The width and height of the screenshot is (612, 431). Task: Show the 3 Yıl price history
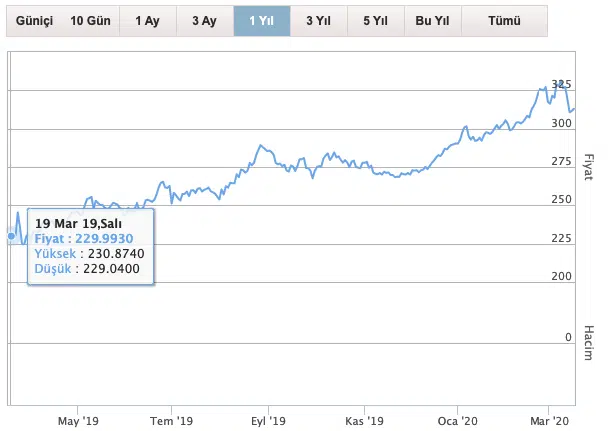tap(319, 20)
